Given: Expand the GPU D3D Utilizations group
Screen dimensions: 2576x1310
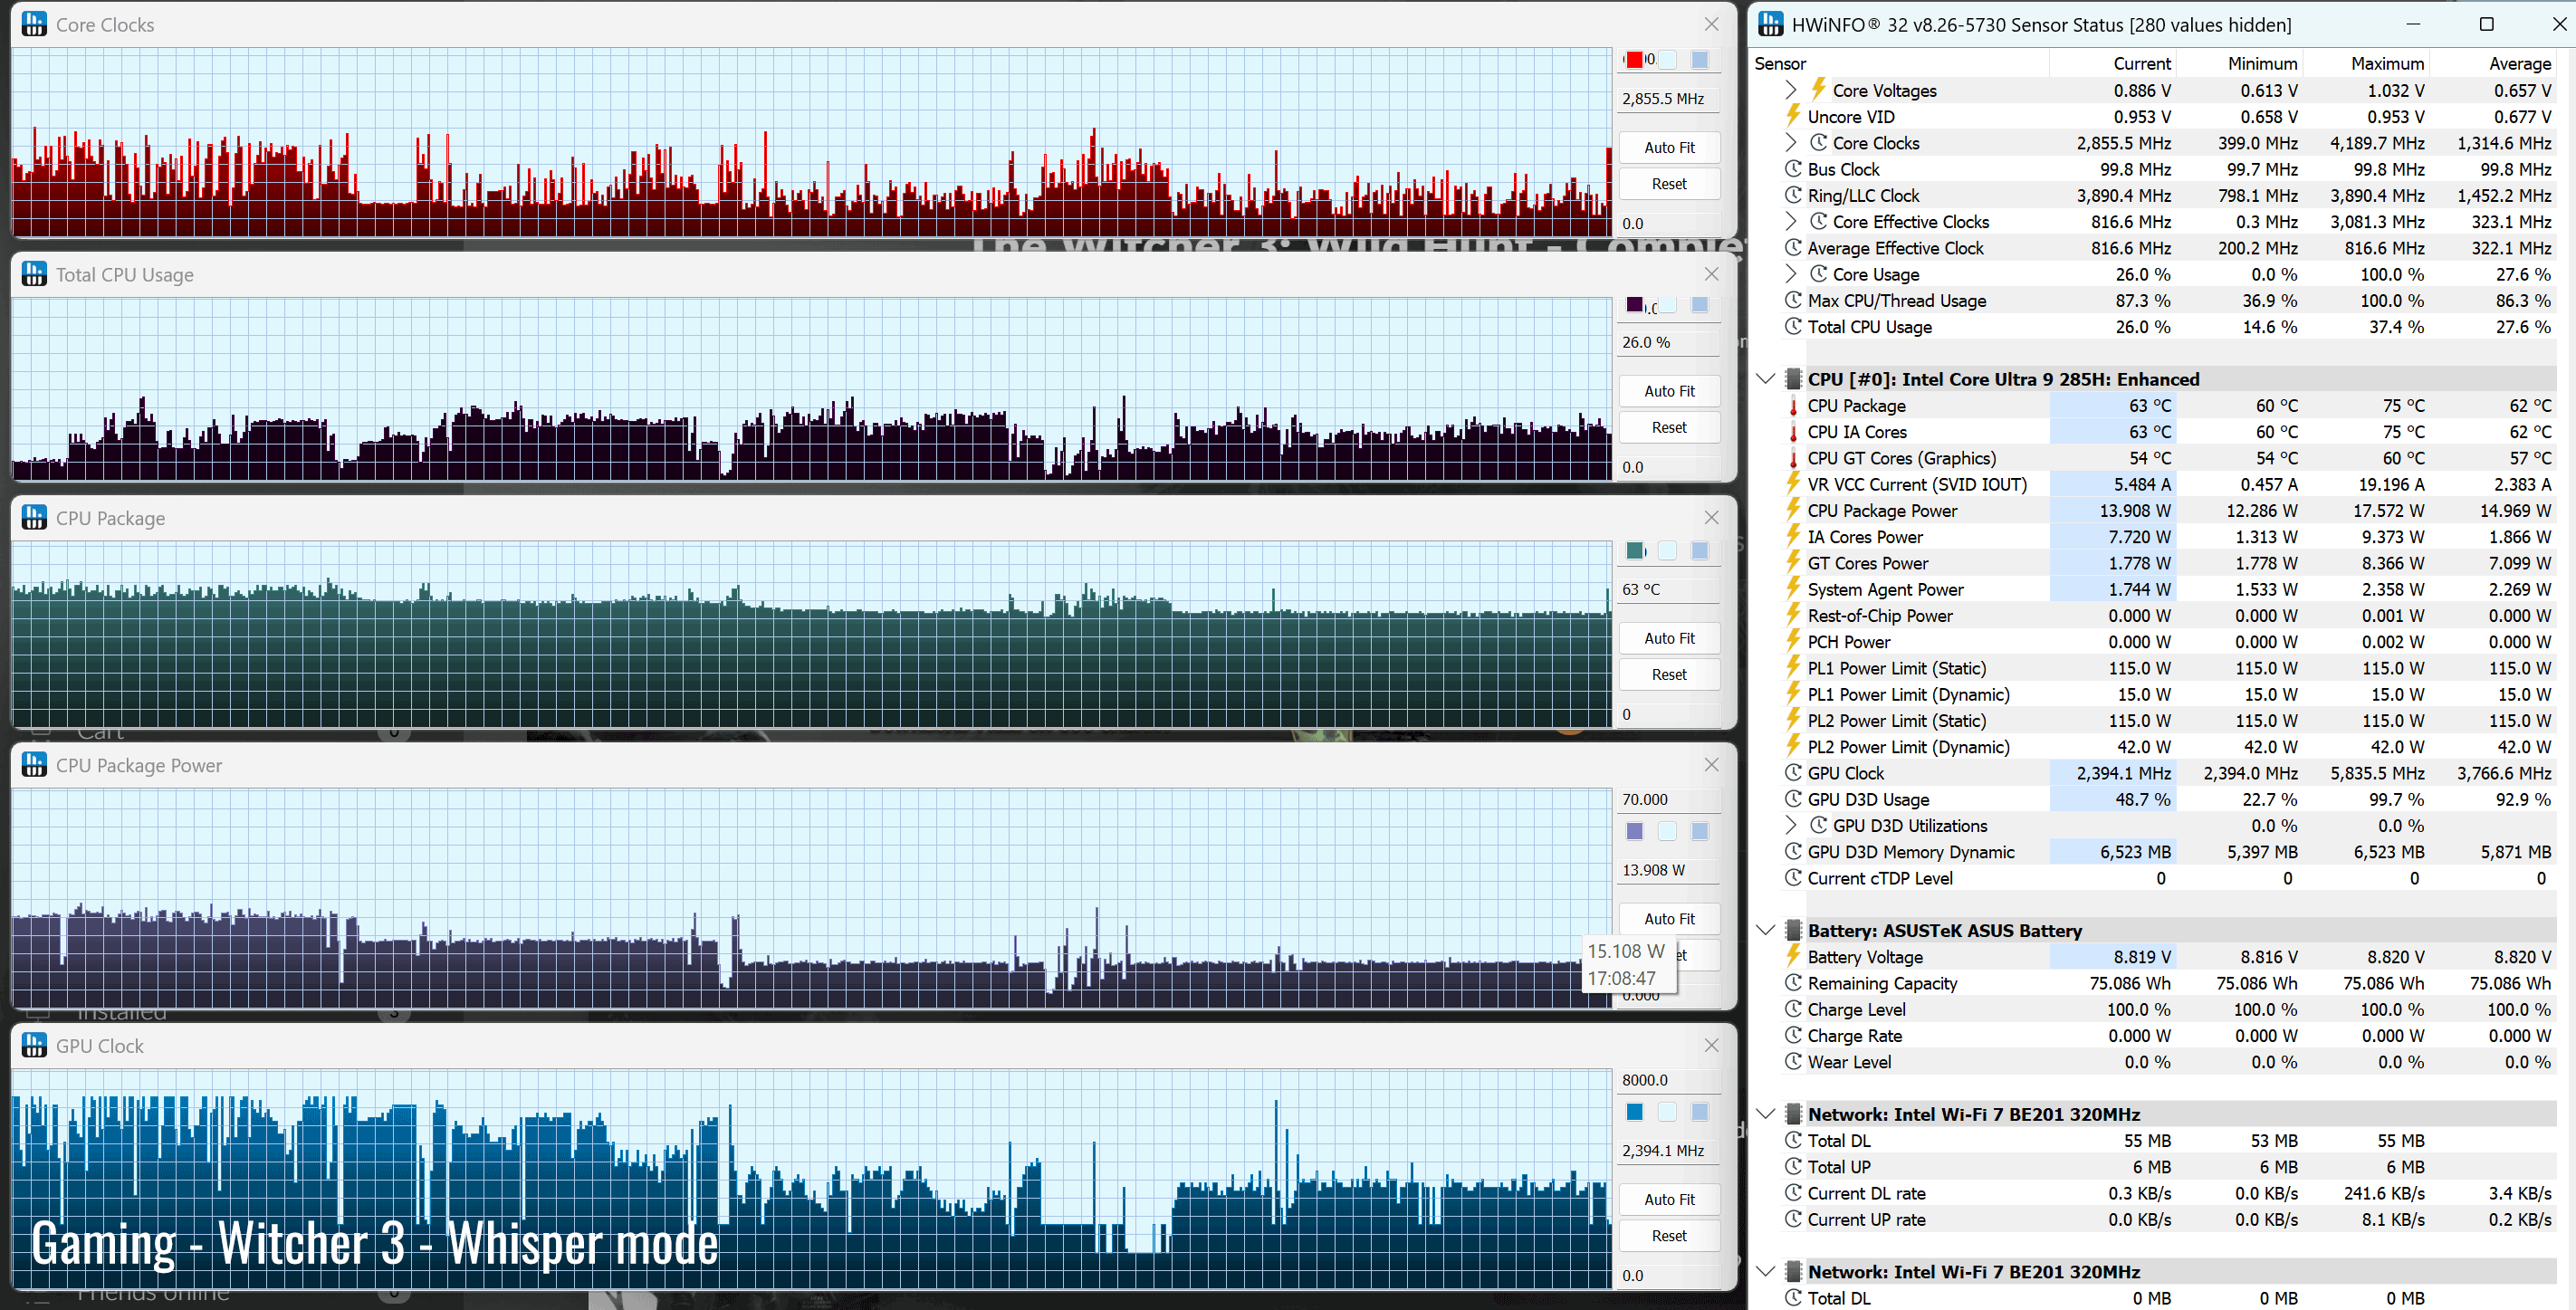Looking at the screenshot, I should point(1791,825).
